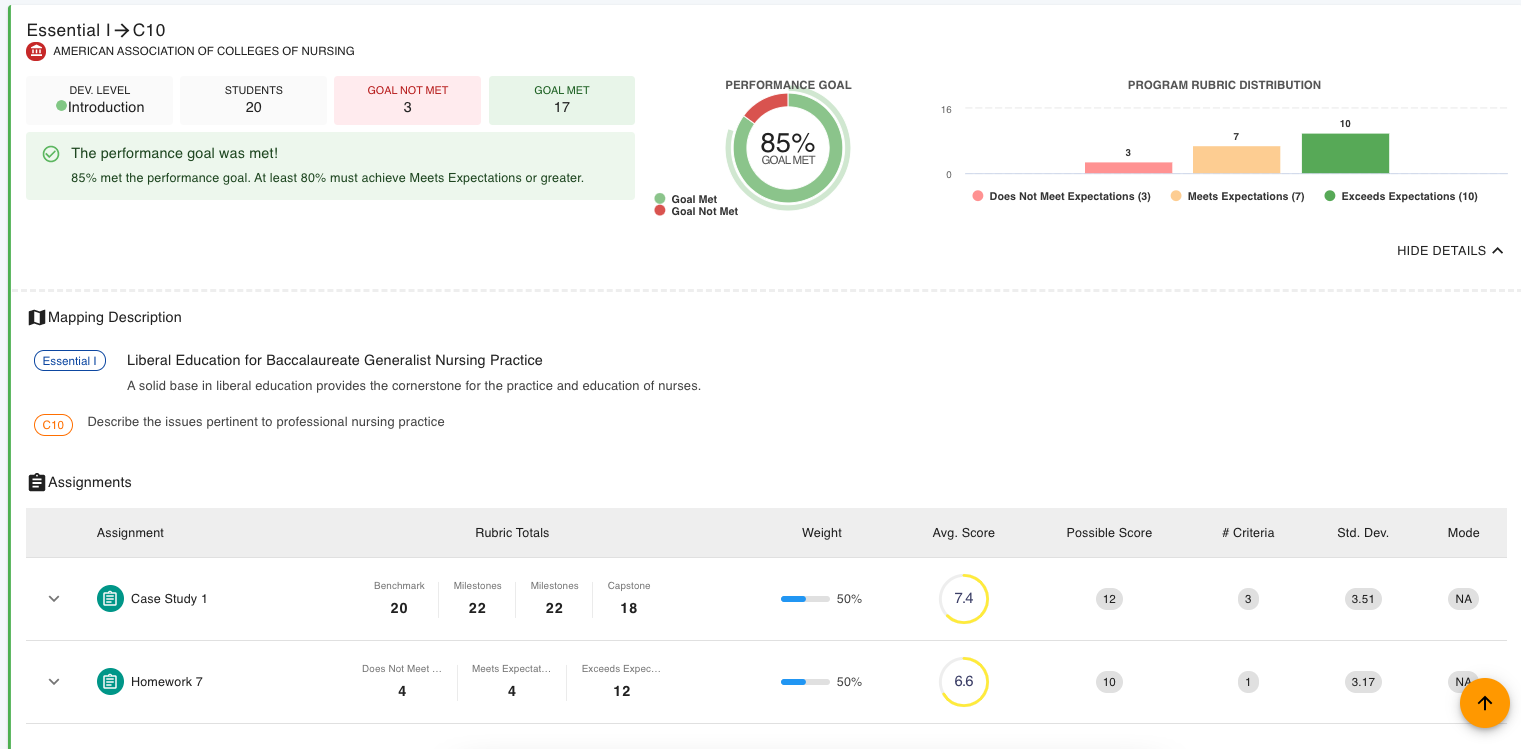
Task: Click the 50% weight value for Case Study 1
Action: [x=849, y=599]
